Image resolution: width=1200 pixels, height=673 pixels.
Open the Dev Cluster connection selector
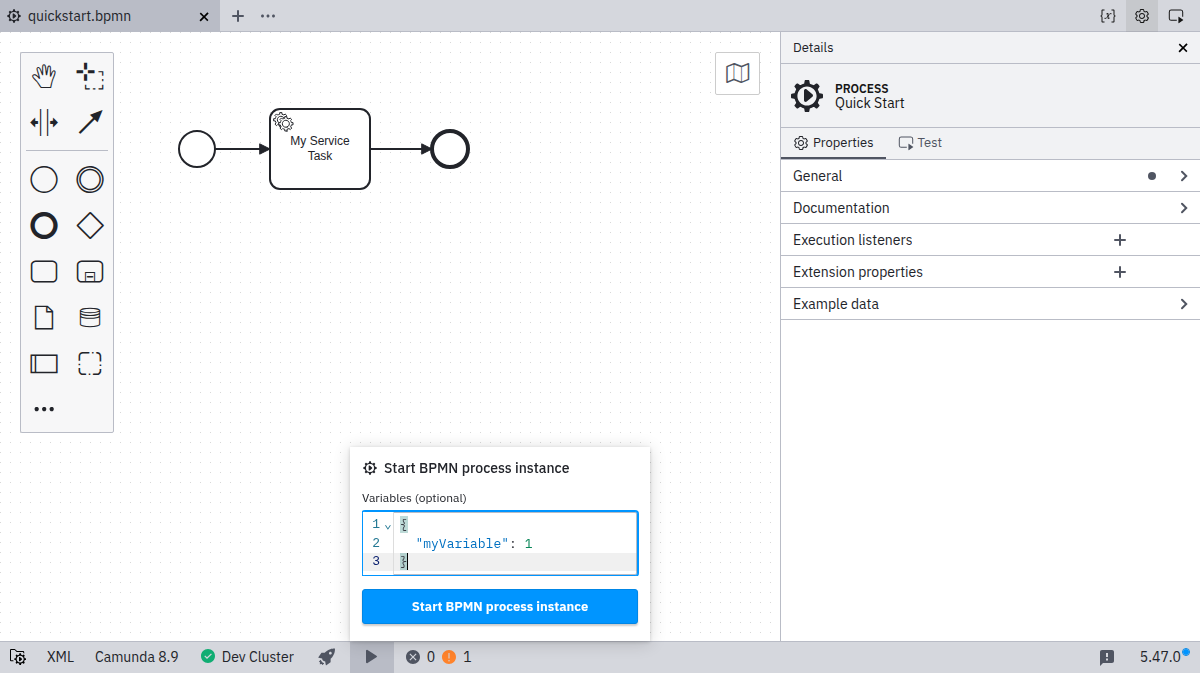coord(247,657)
